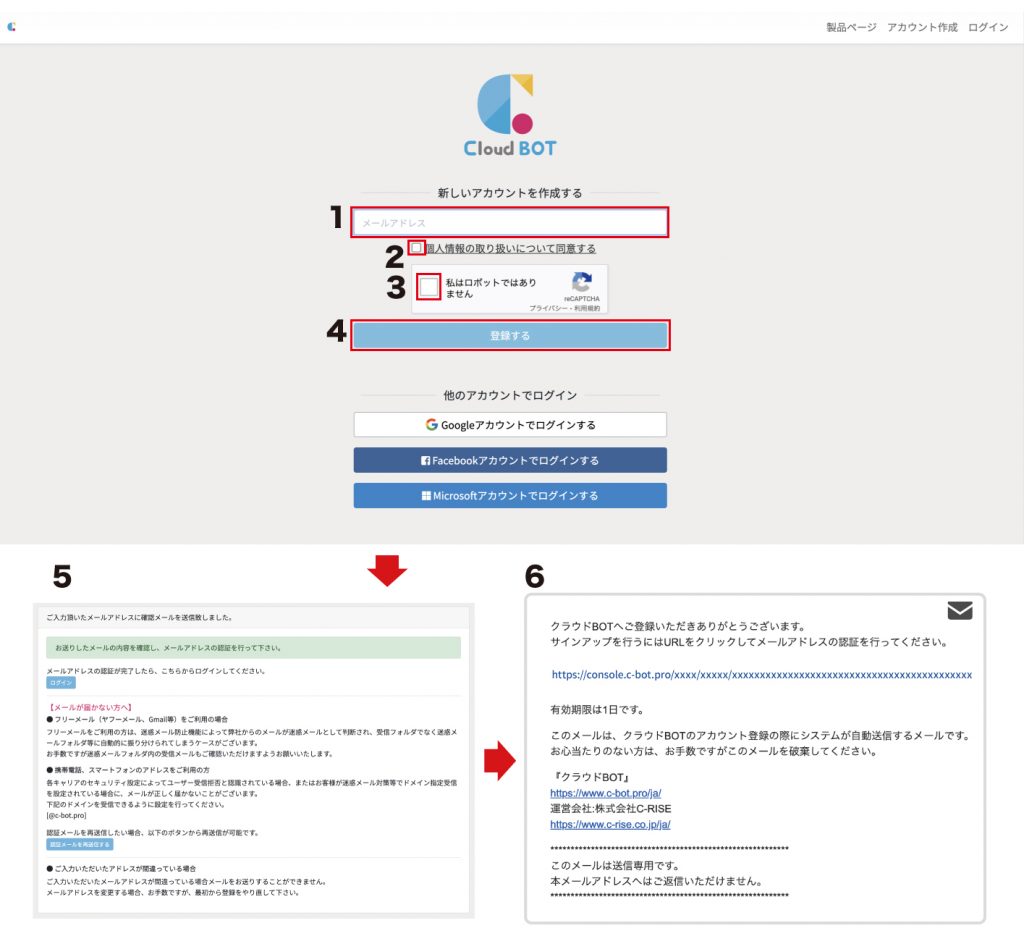Click the reCAPTCHA logo icon

pos(581,282)
